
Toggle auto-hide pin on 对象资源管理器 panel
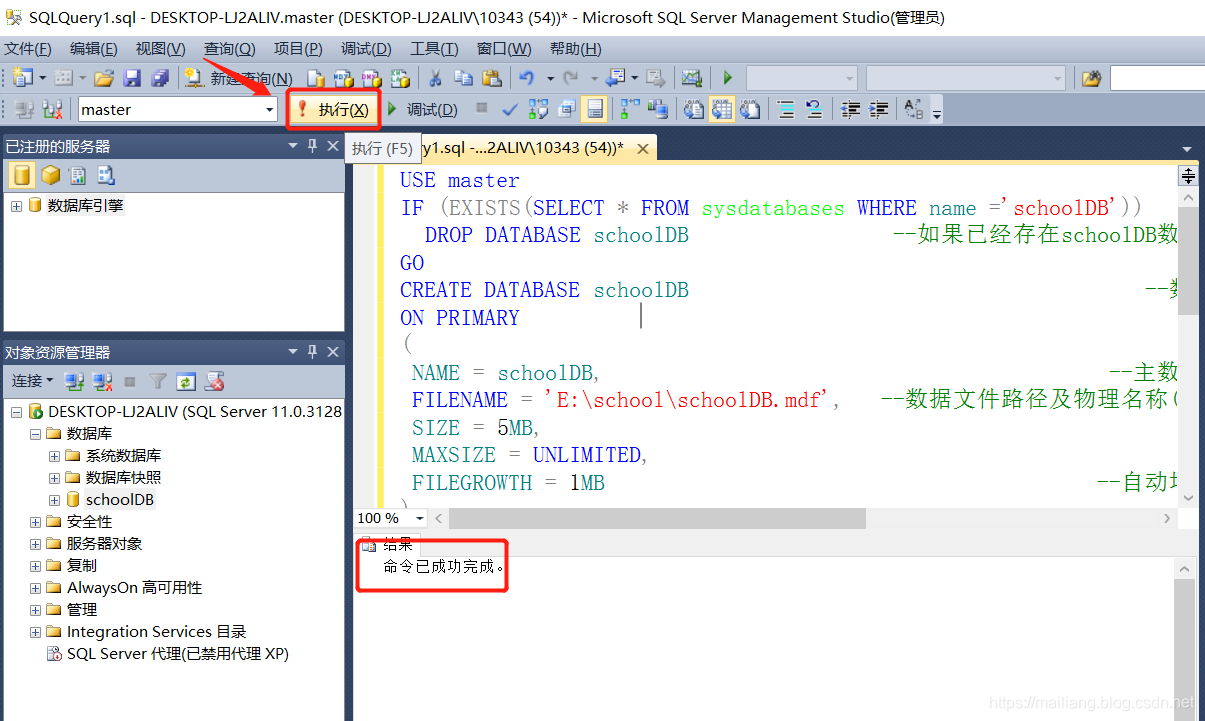[x=313, y=351]
